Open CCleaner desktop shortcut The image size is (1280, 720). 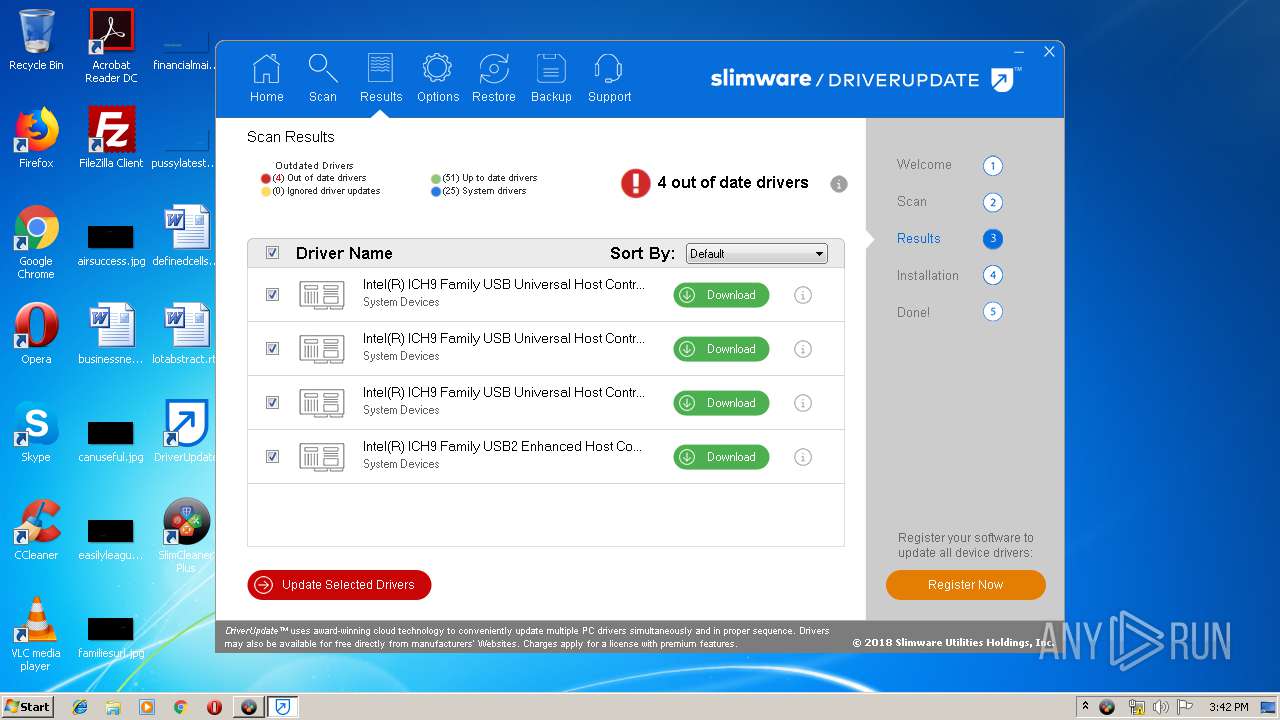tap(36, 529)
